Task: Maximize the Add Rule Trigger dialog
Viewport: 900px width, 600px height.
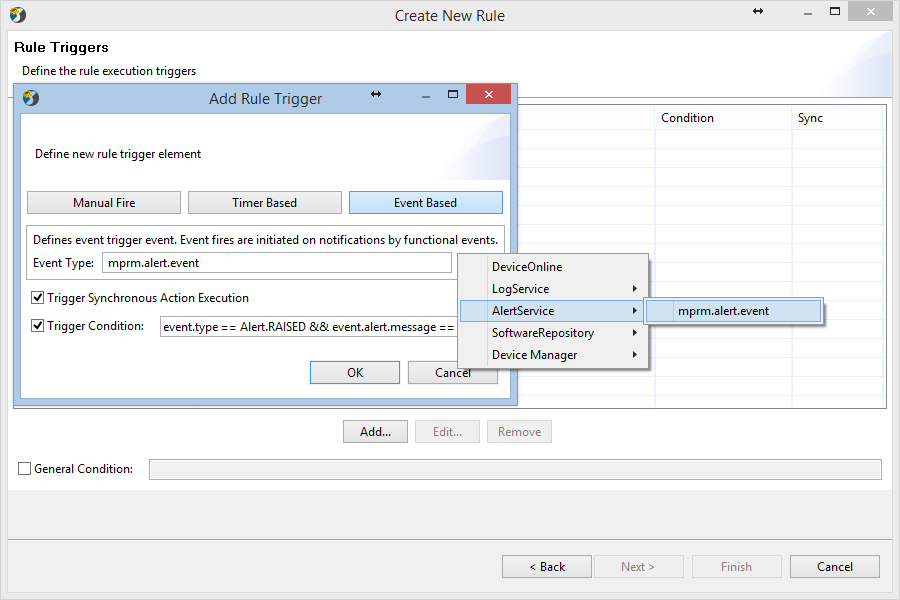Action: coord(453,94)
